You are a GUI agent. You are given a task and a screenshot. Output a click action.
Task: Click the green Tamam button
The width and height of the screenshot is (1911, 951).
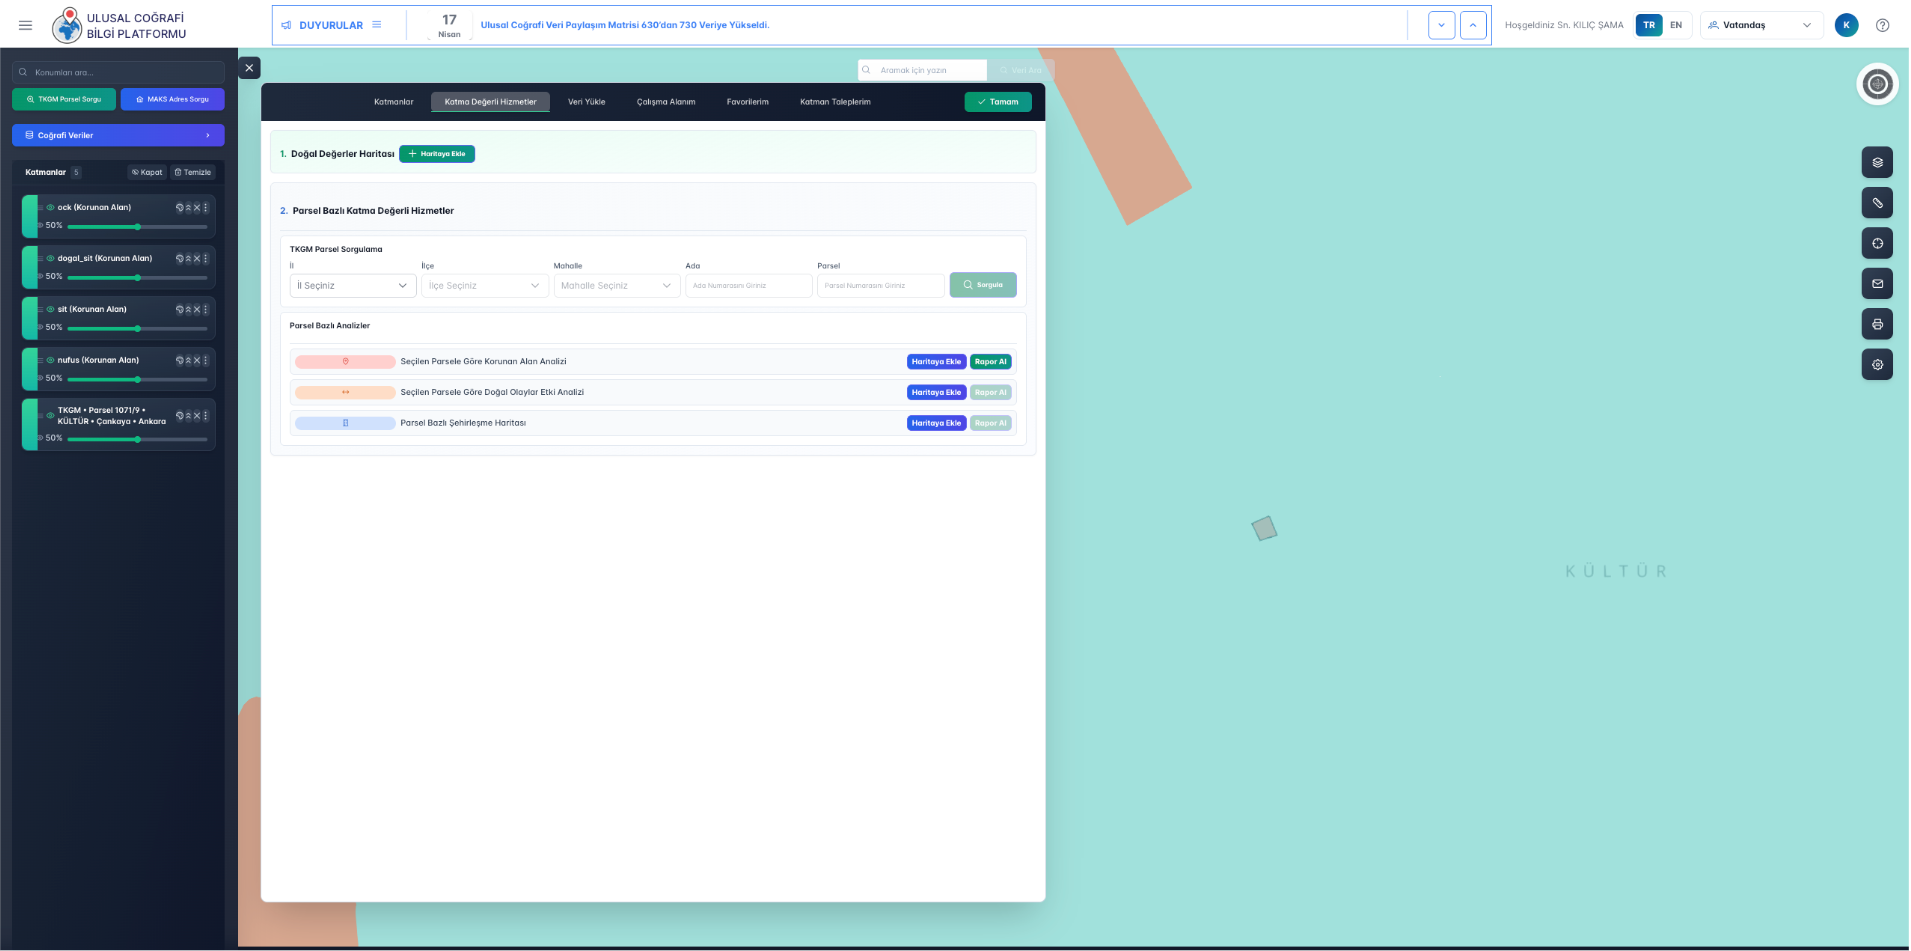(x=998, y=102)
